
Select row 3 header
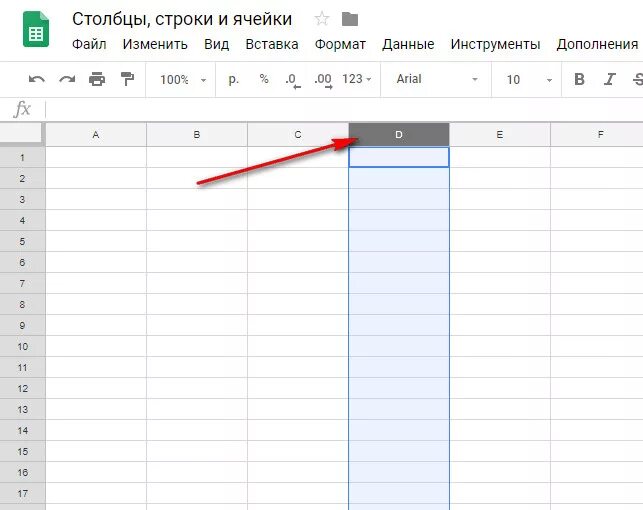(x=22, y=199)
